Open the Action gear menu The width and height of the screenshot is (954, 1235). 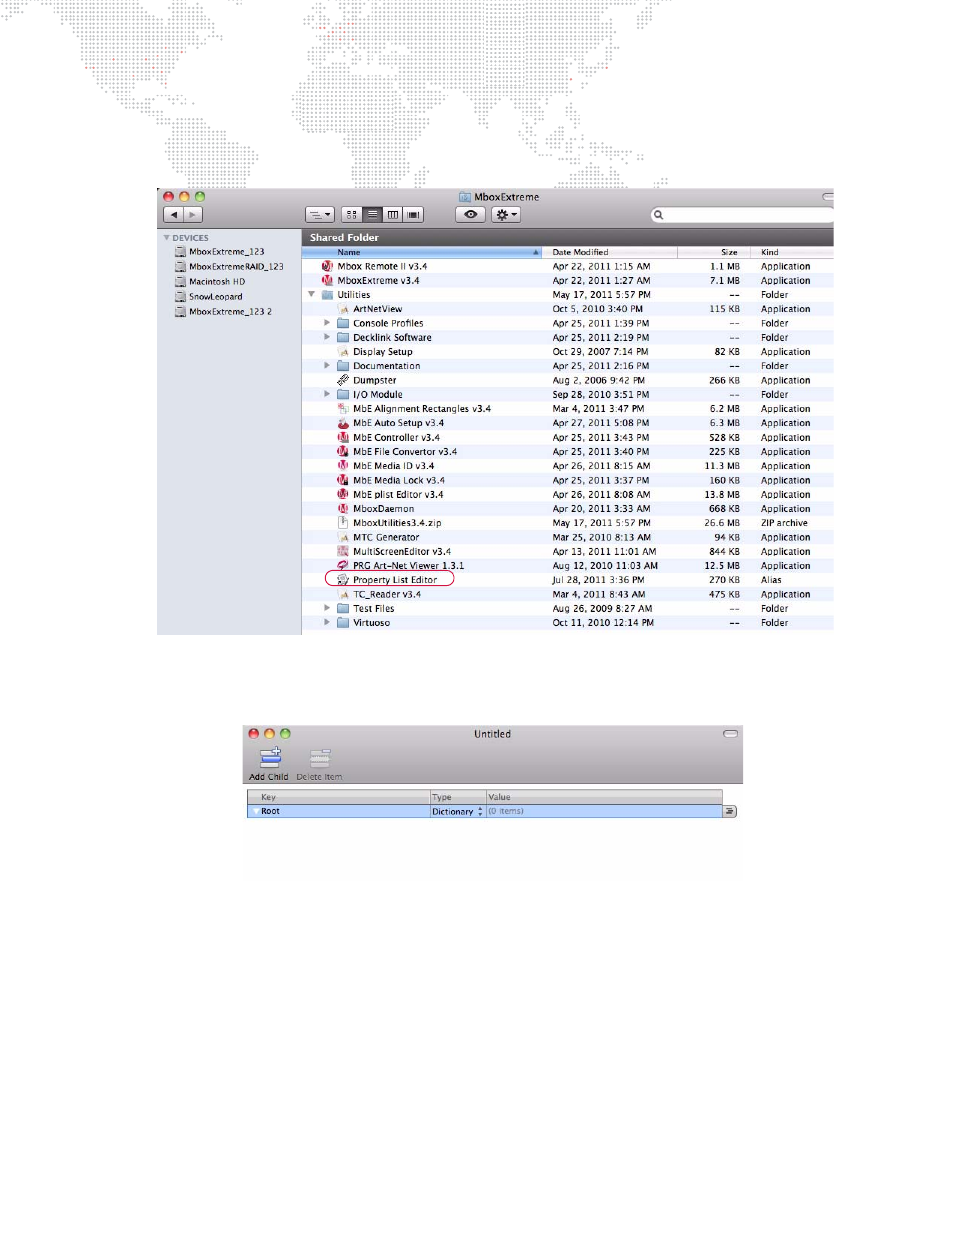coord(506,215)
